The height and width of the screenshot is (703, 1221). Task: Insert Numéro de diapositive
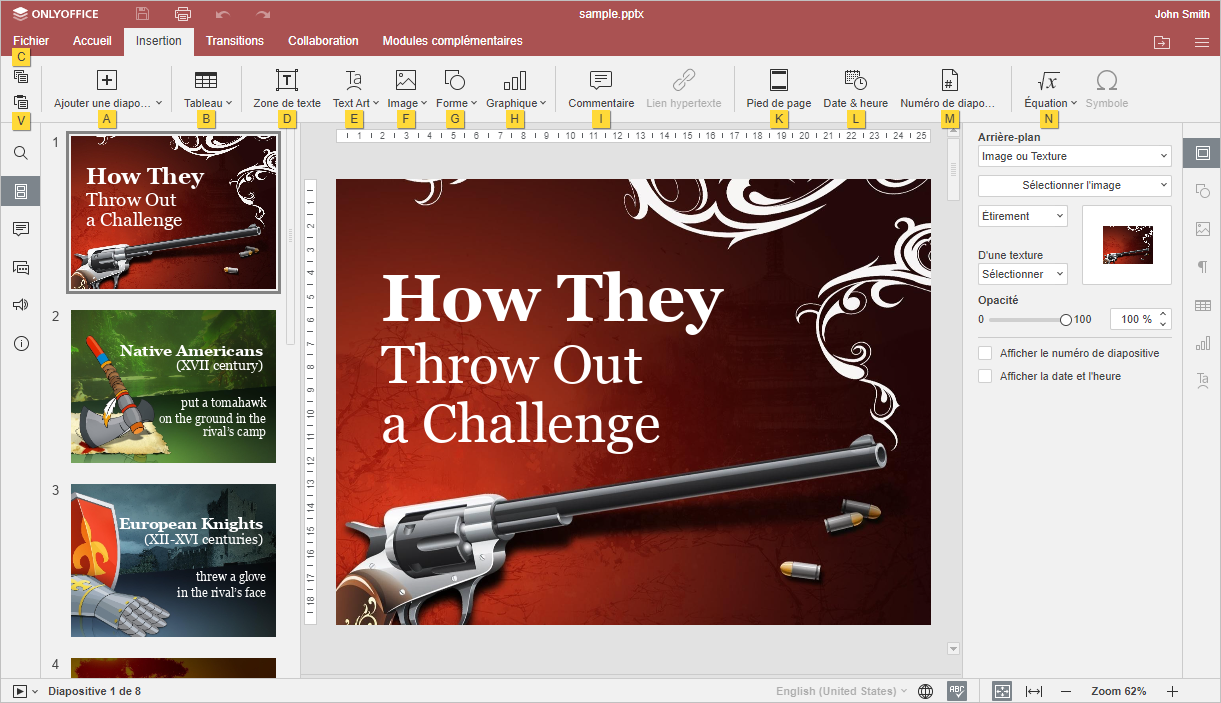point(950,81)
